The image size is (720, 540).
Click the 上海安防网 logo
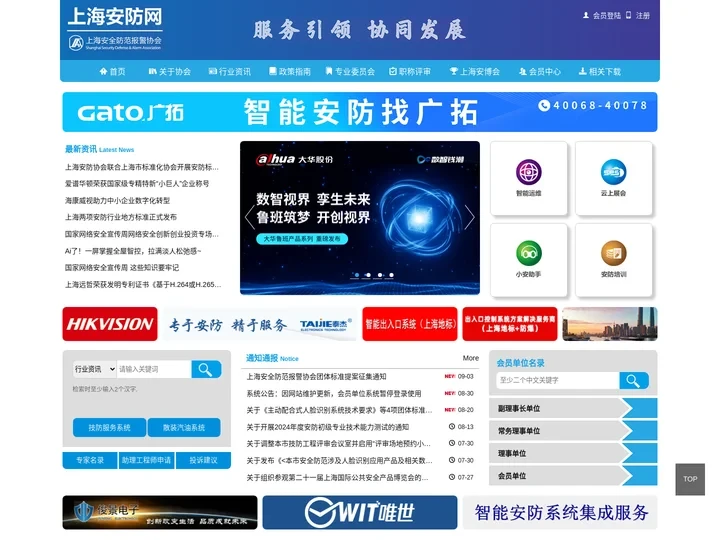(x=115, y=28)
